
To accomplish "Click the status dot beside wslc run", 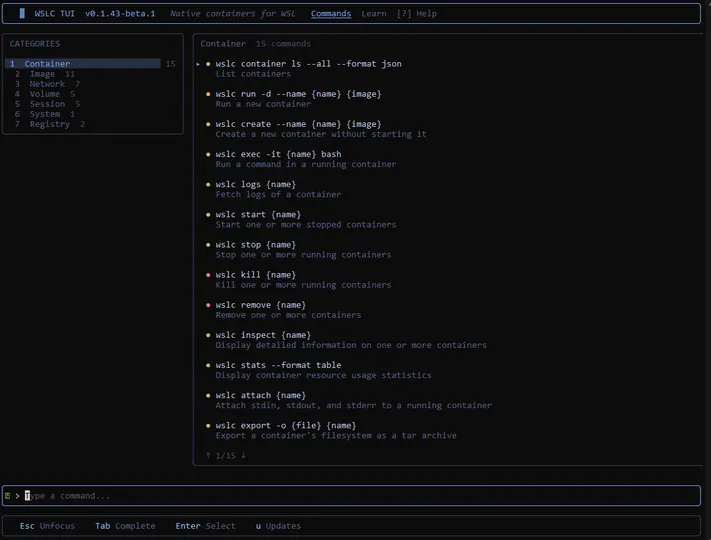I will point(208,94).
